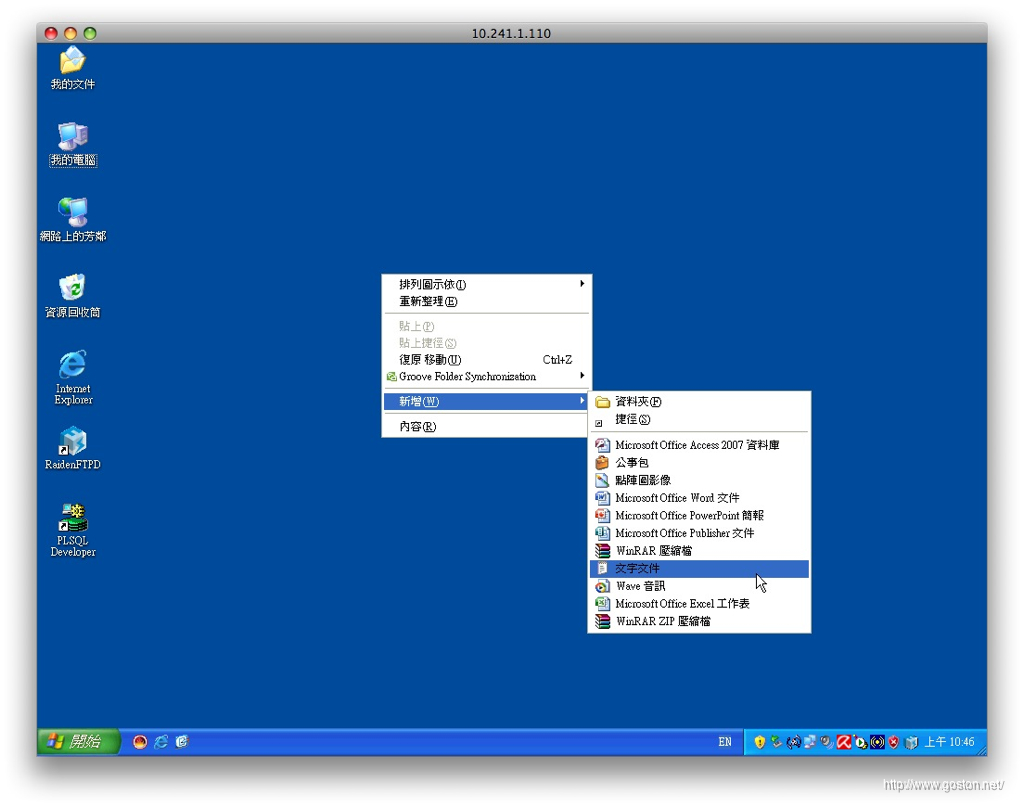Expand the 排列圖示依(I) submenu
The height and width of the screenshot is (807, 1024).
coord(487,284)
